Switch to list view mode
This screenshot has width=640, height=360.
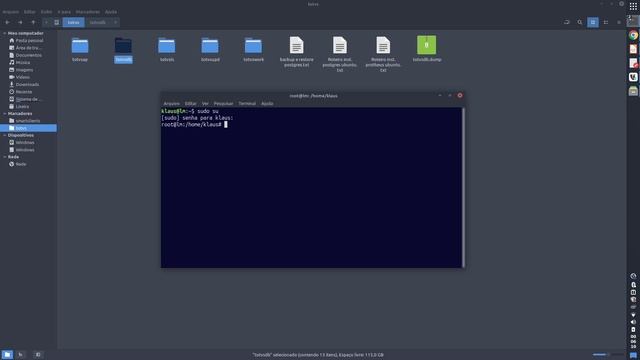(606, 22)
